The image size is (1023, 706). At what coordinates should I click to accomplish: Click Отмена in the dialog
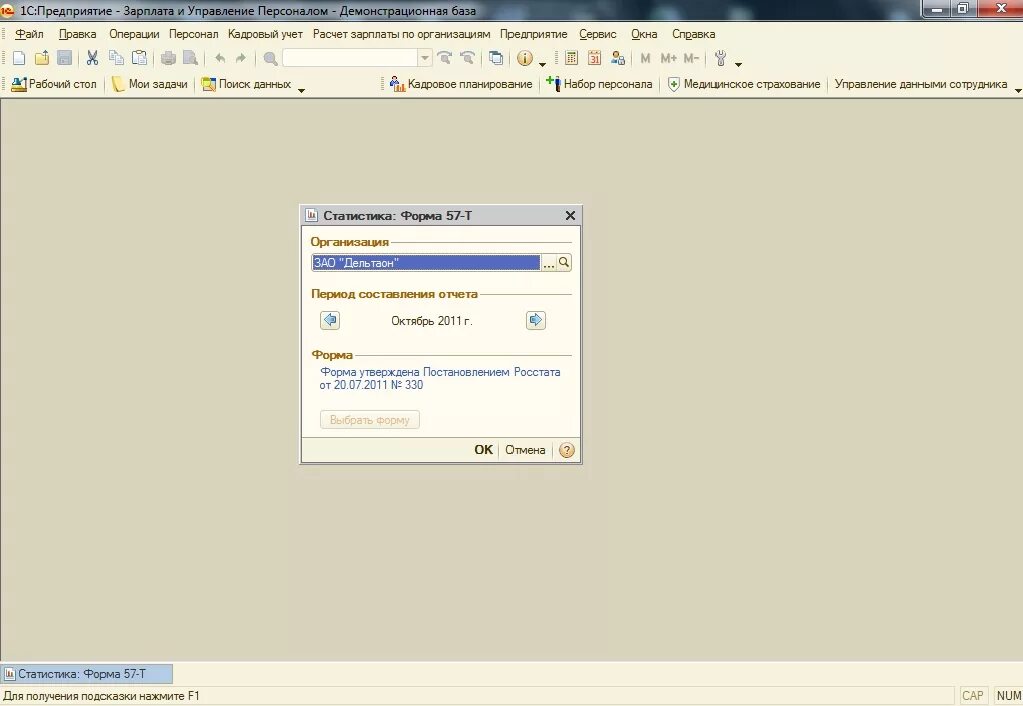pos(525,450)
